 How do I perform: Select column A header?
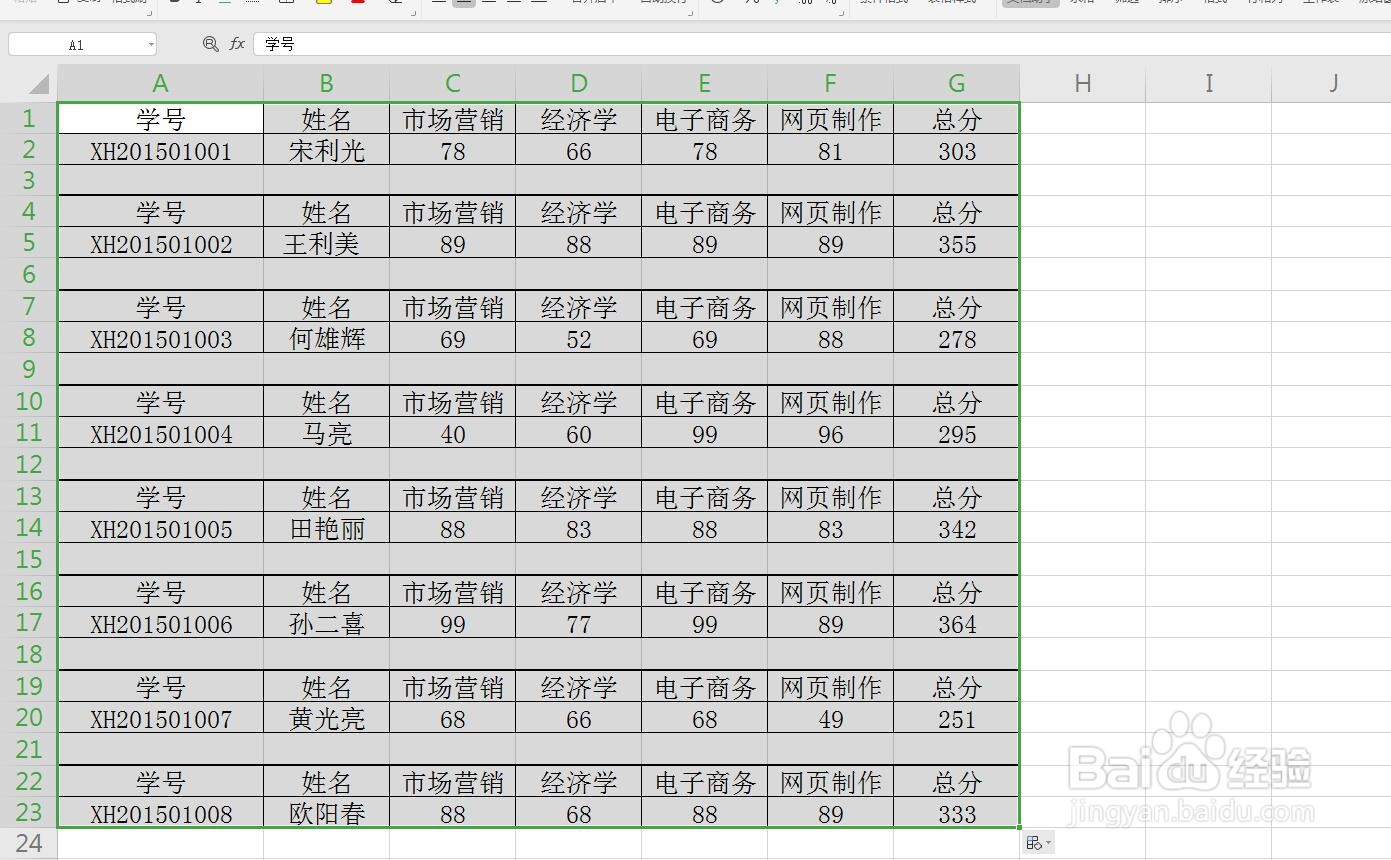coord(161,84)
